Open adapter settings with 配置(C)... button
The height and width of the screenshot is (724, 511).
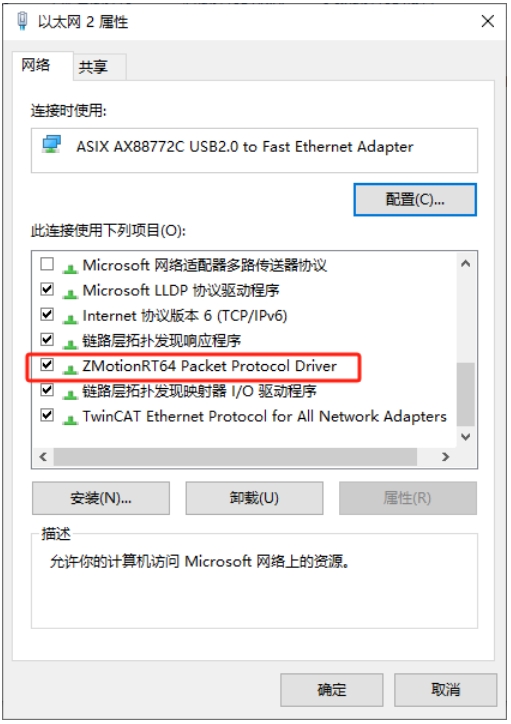pyautogui.click(x=415, y=199)
